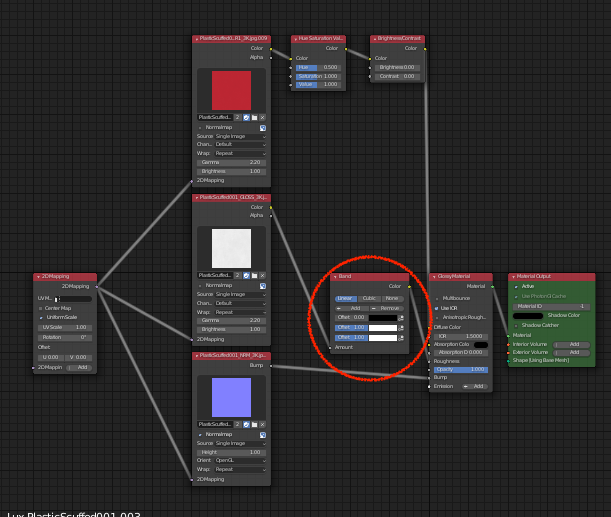Screen dimensions: 611x517
Task: Click the folder icon in the NRM image node
Action: 254,424
